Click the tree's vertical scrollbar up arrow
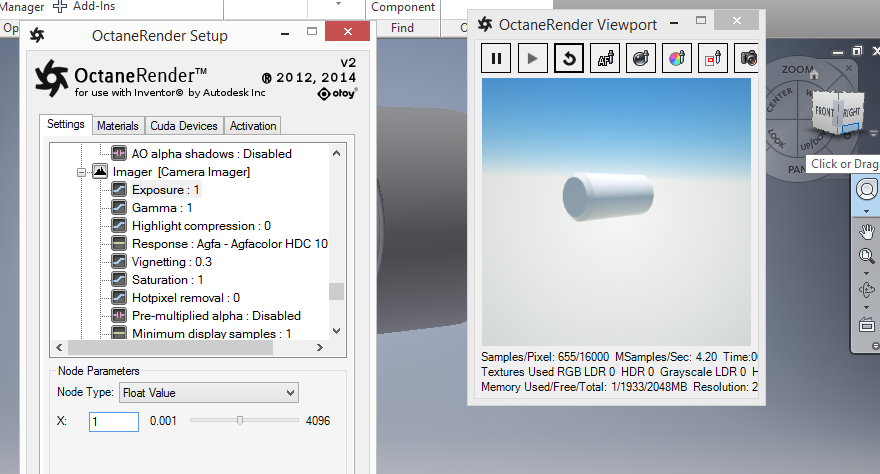Screen dimensions: 880x474 [x=336, y=153]
